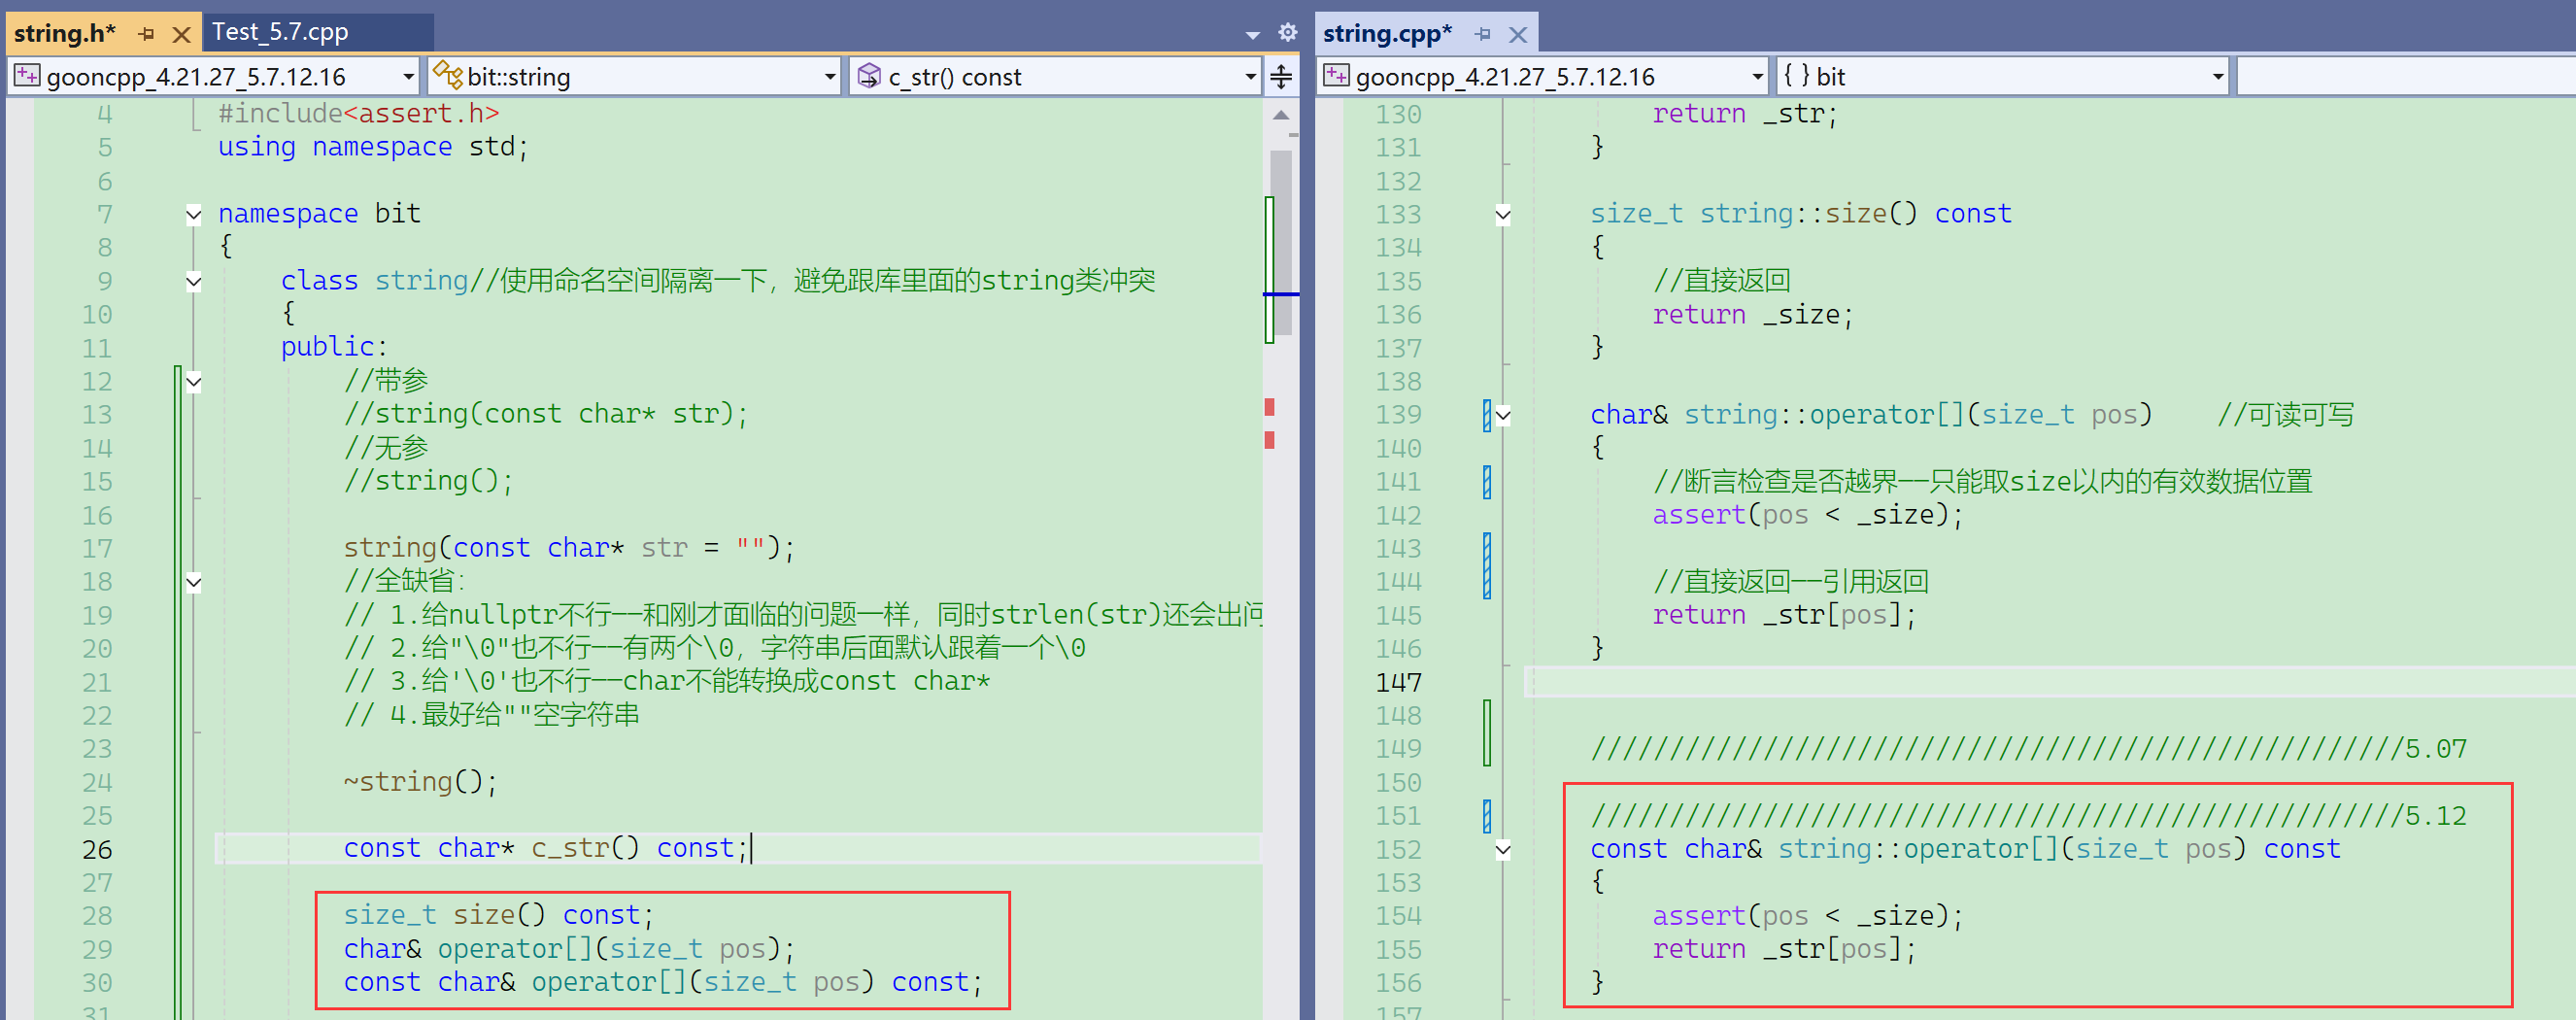Open the active files dropdown arrow
The height and width of the screenshot is (1020, 2576).
click(x=1253, y=34)
